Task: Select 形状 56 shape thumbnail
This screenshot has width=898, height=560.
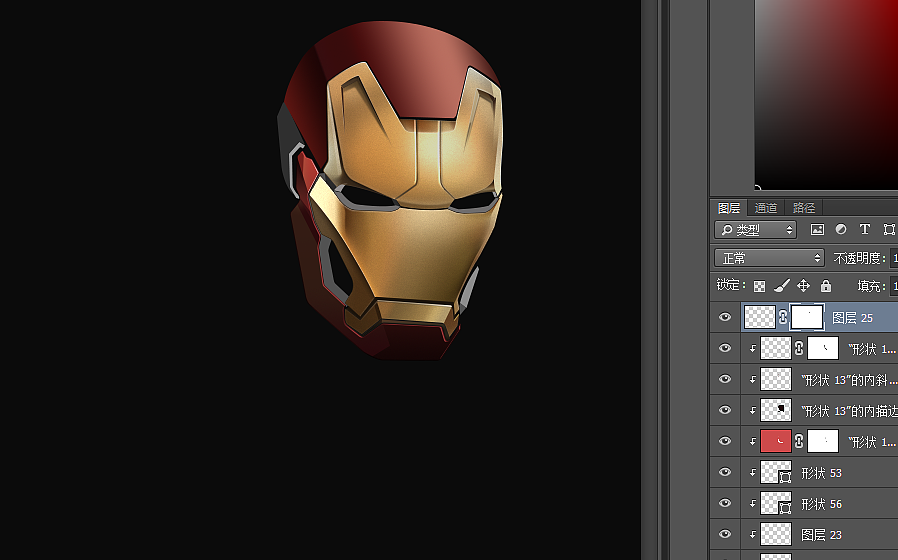Action: (776, 503)
